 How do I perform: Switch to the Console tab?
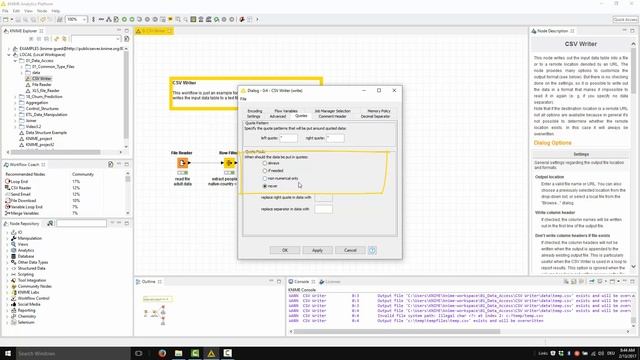click(x=302, y=282)
